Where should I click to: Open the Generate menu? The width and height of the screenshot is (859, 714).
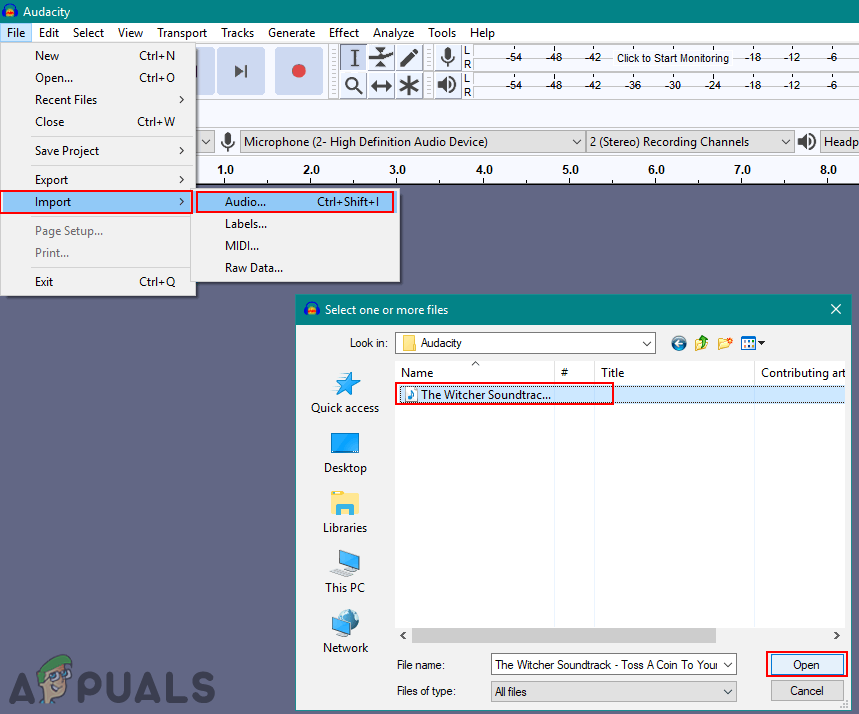pos(291,33)
